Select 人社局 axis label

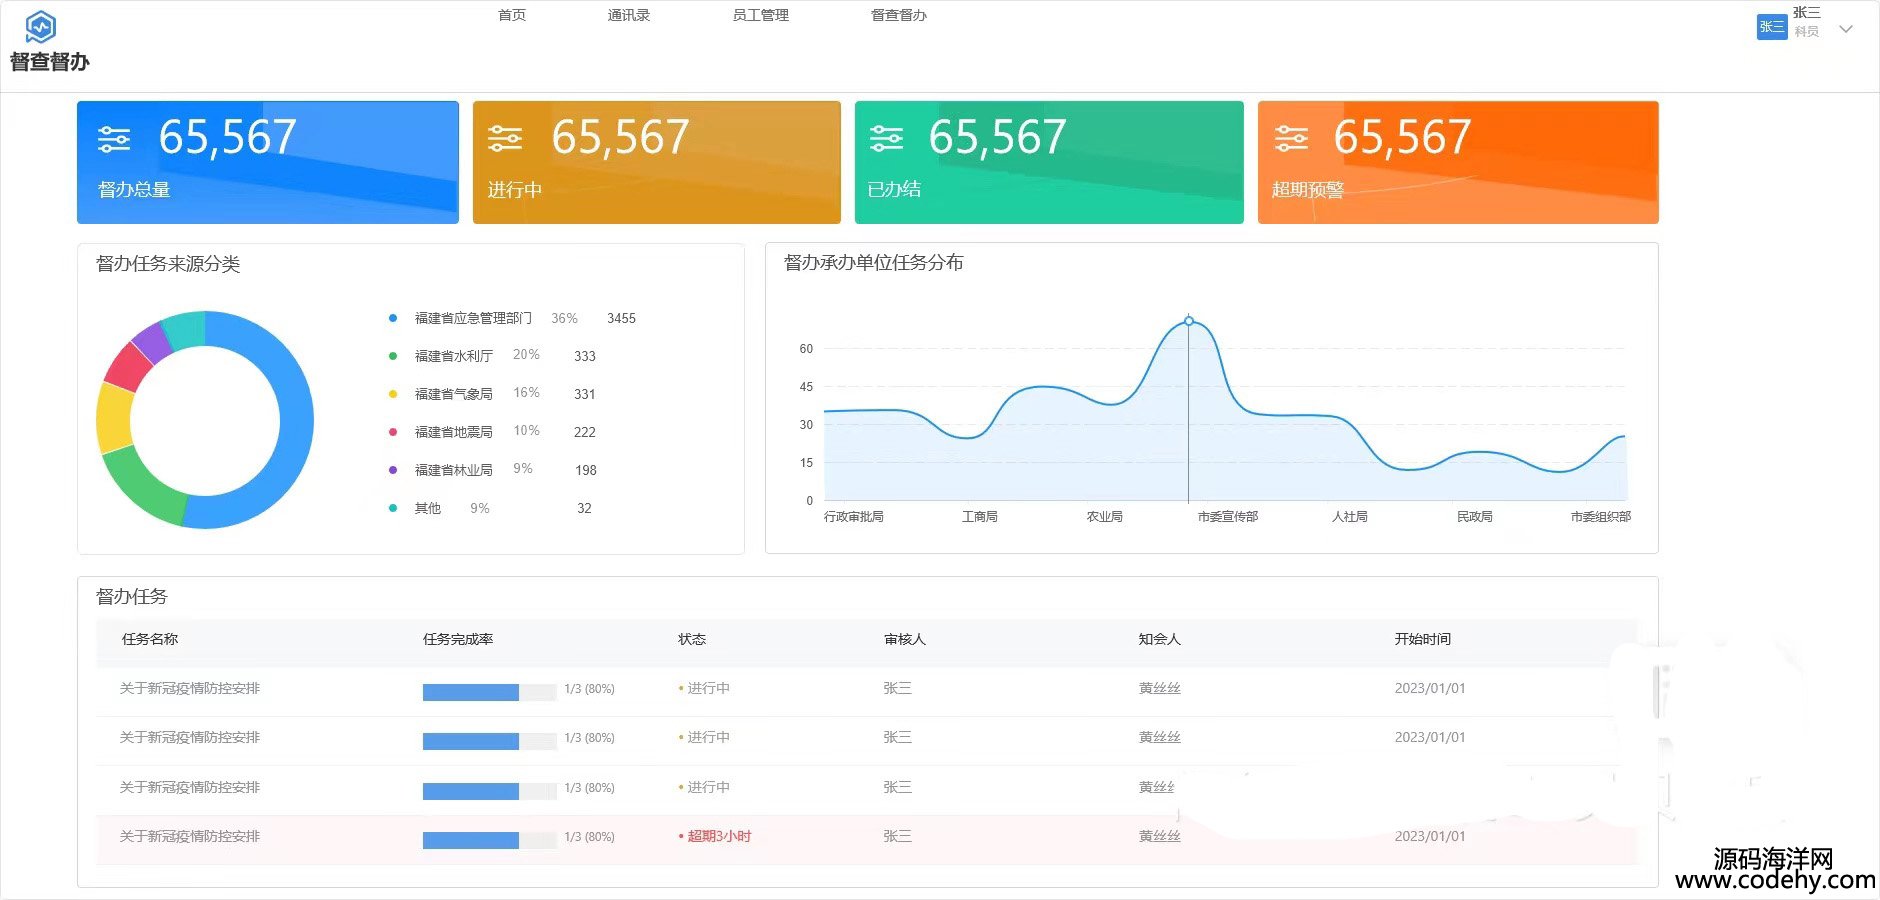click(x=1350, y=517)
